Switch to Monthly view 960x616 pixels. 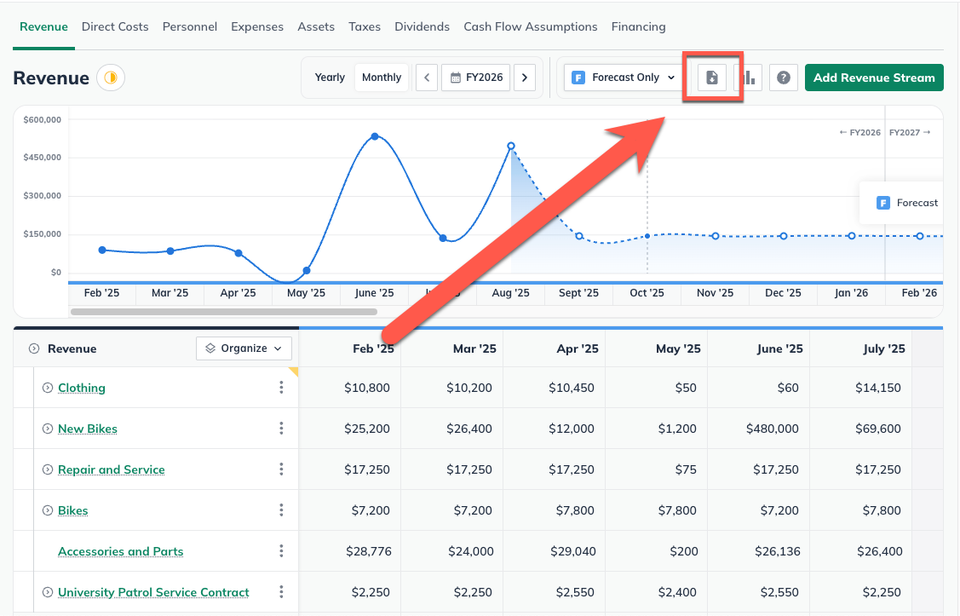pyautogui.click(x=381, y=78)
